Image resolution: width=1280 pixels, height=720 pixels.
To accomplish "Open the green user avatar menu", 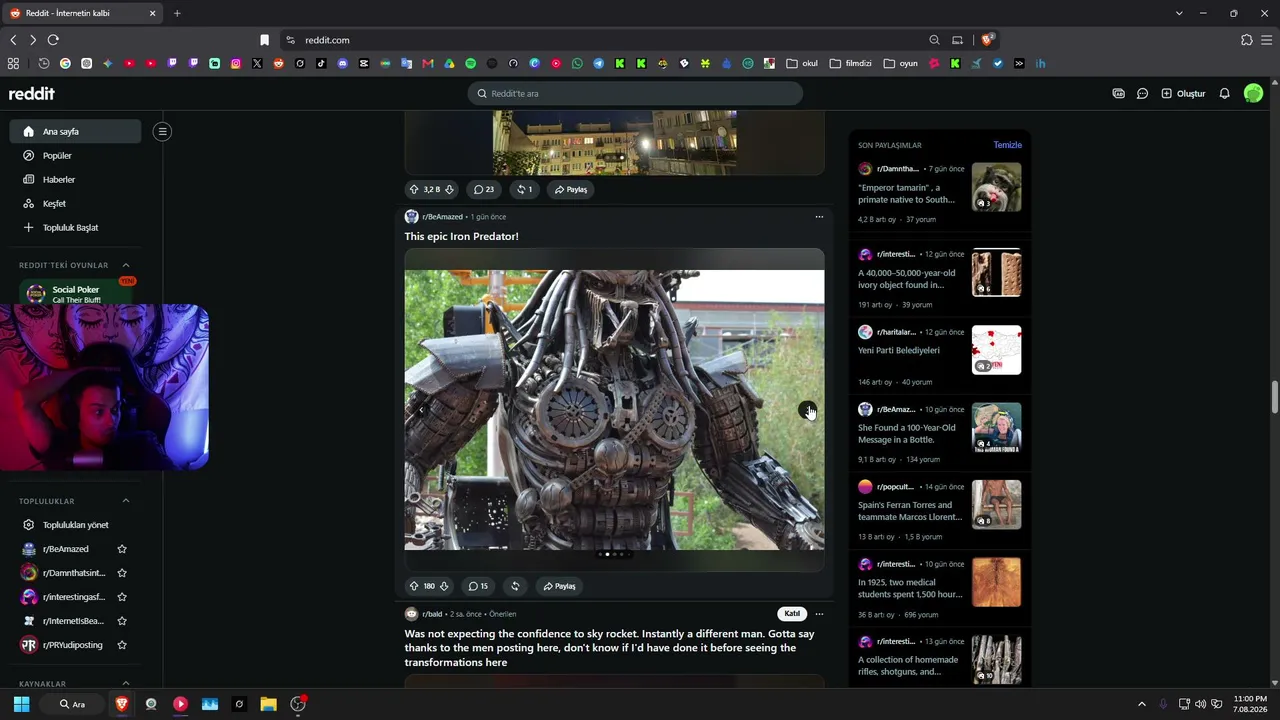I will [x=1253, y=94].
